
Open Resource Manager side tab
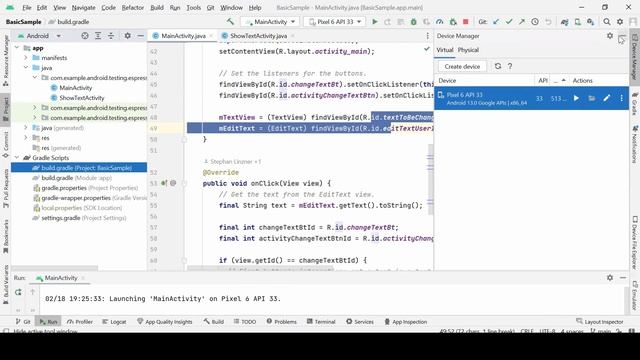tap(6, 60)
